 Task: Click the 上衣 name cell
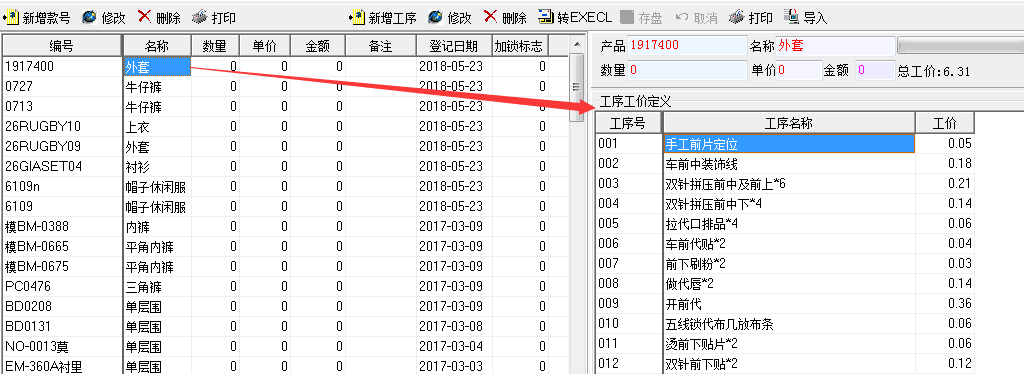point(157,127)
